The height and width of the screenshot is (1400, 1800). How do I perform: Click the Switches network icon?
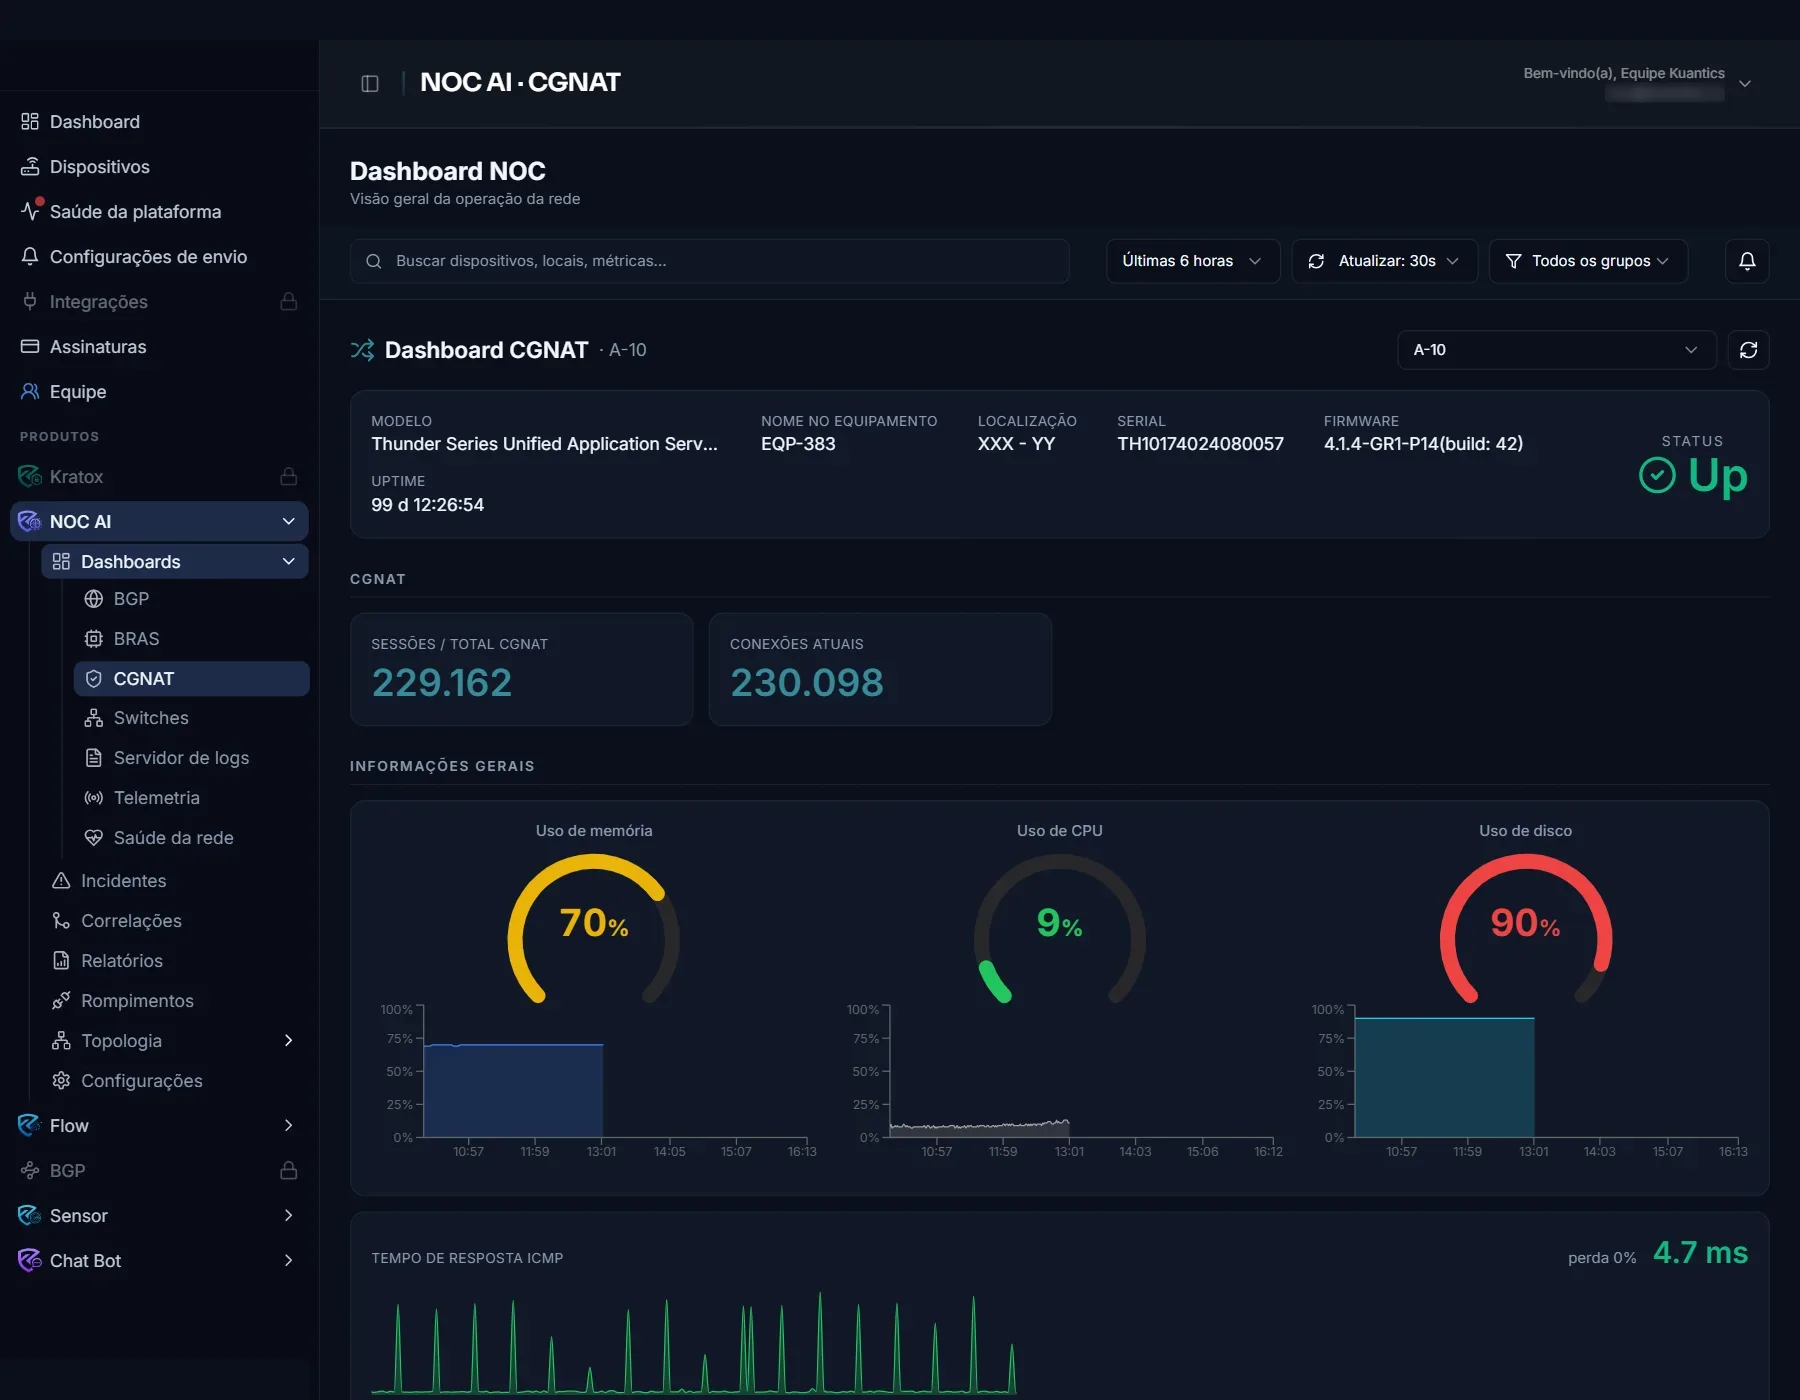pyautogui.click(x=94, y=718)
